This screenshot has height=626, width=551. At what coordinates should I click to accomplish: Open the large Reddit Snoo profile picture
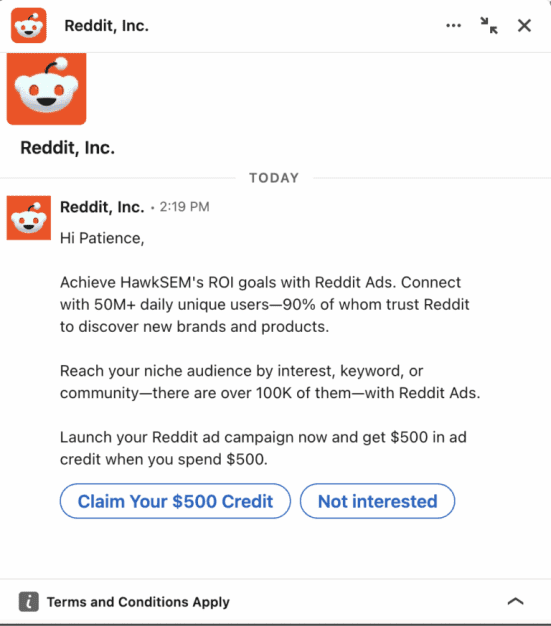[x=46, y=89]
